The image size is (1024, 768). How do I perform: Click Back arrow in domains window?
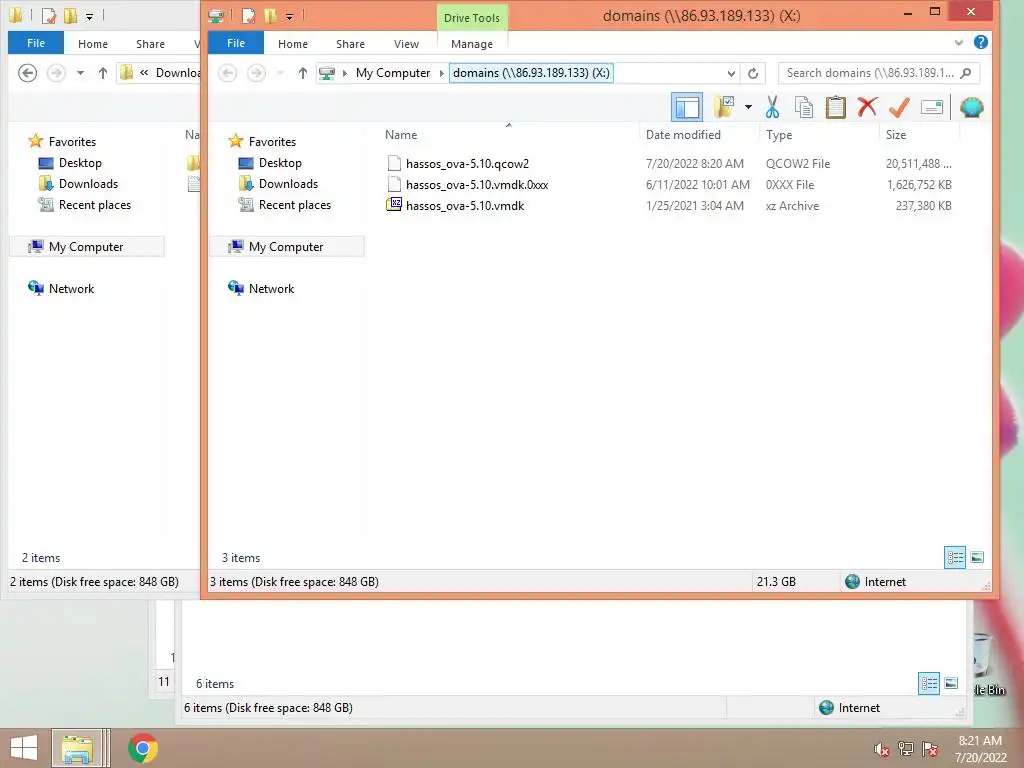(x=227, y=73)
